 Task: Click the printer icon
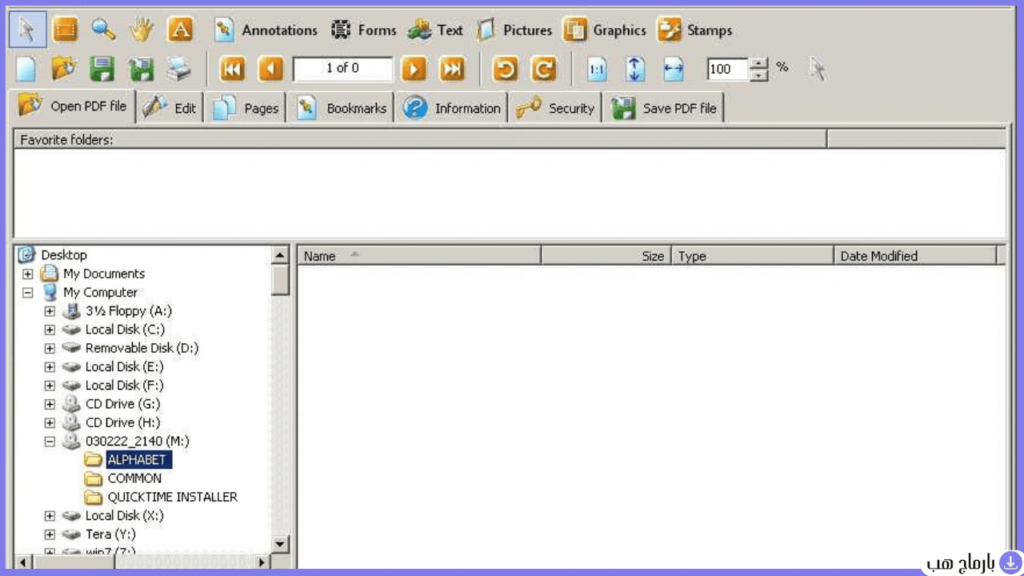[179, 69]
